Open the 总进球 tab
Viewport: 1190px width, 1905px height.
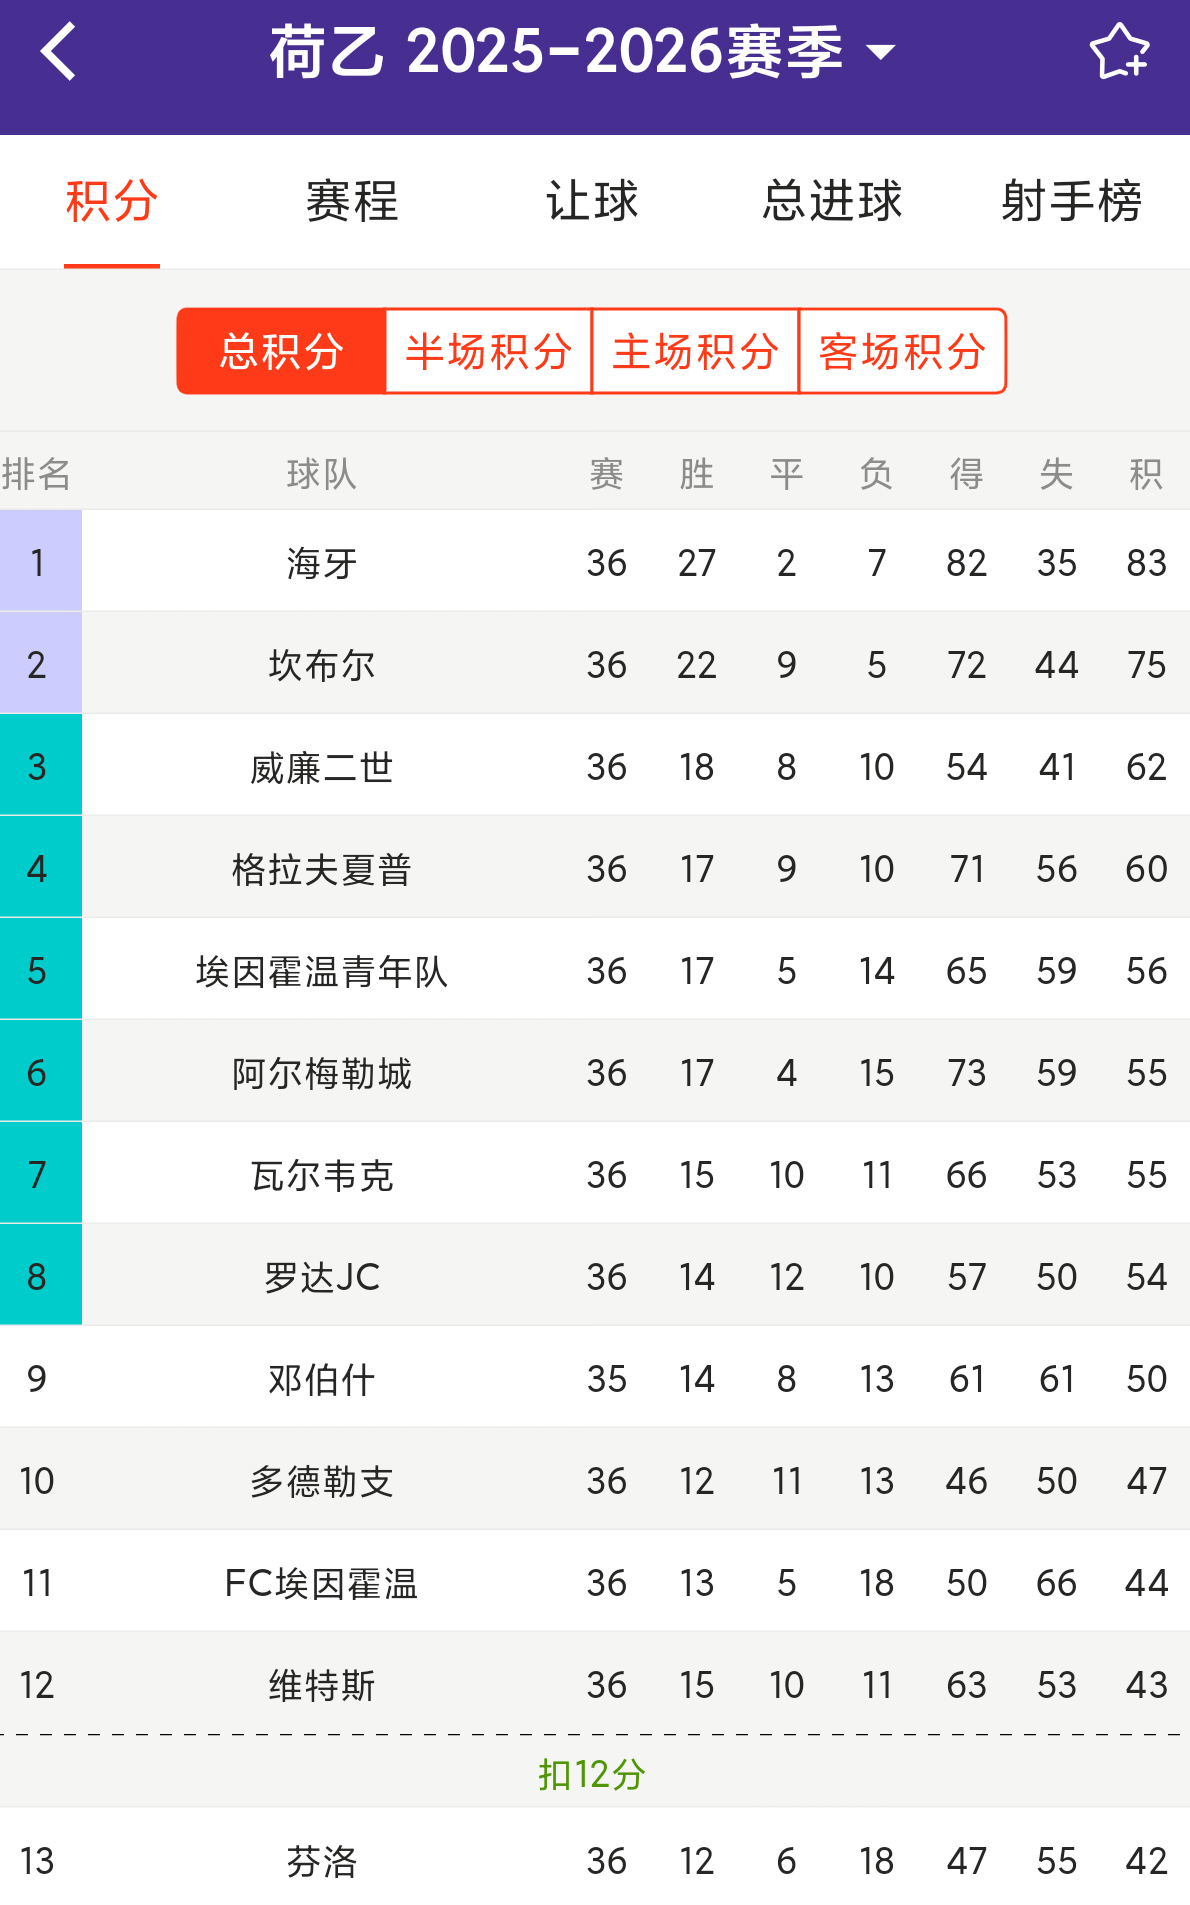pos(832,201)
